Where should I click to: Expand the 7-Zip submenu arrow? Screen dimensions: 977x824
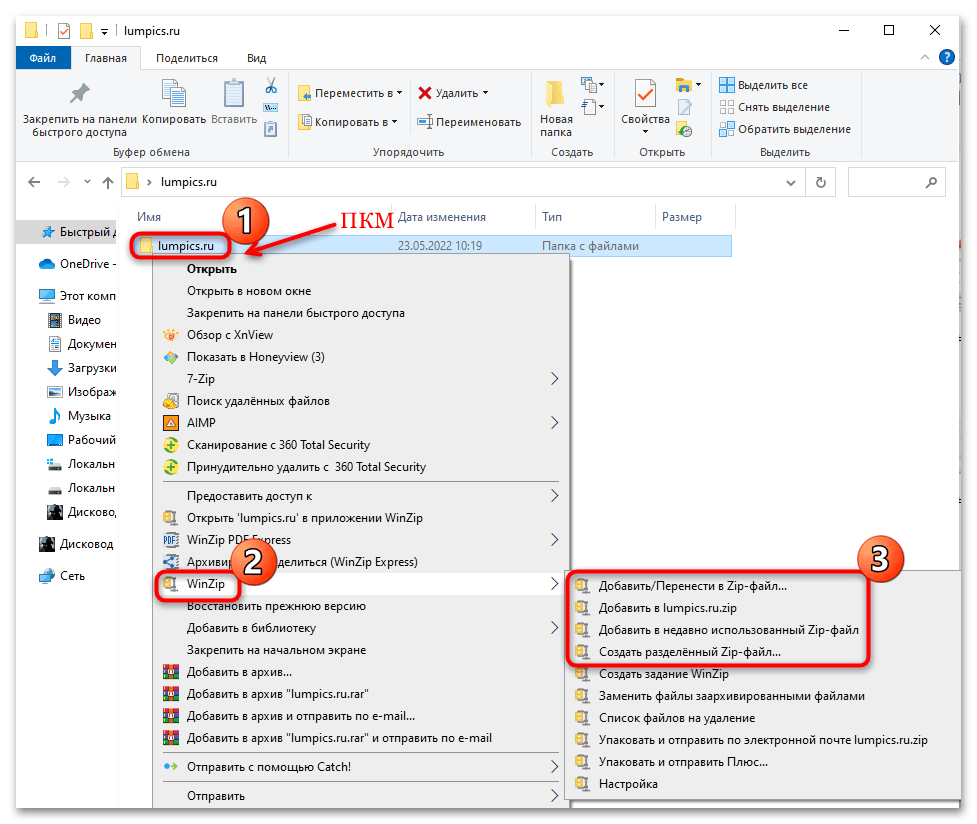point(555,379)
